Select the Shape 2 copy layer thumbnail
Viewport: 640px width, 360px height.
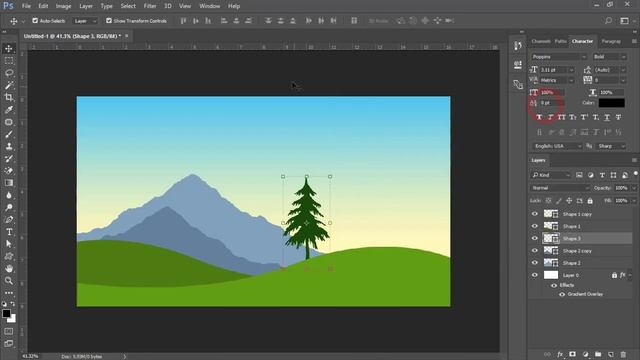[551, 251]
